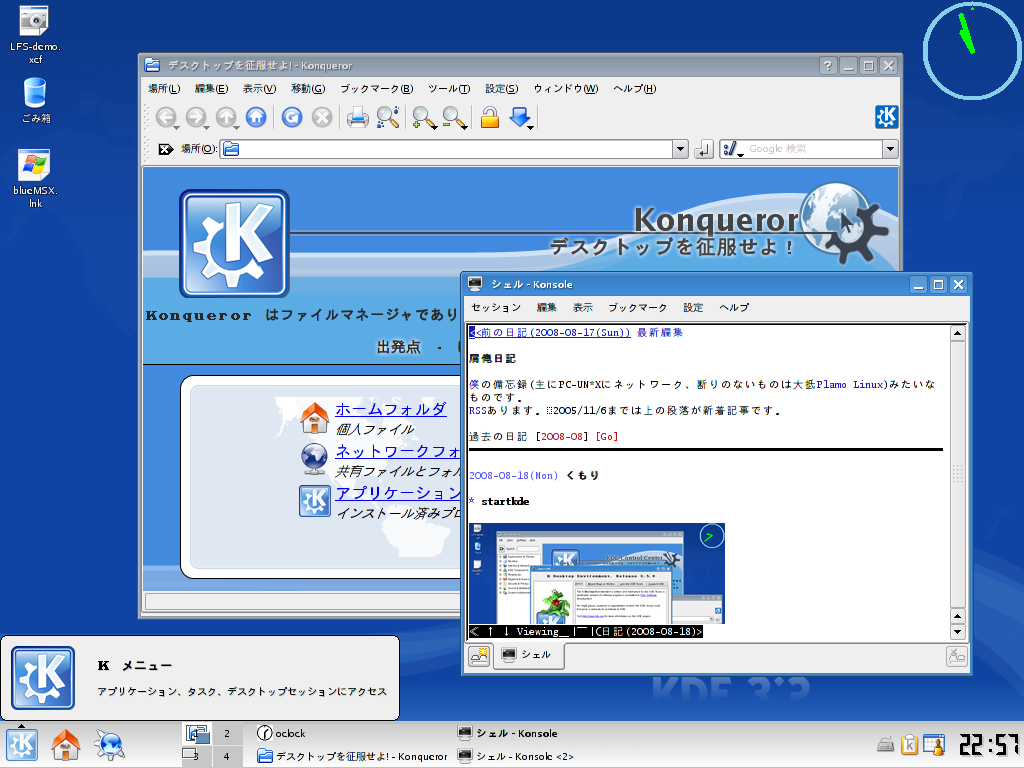1024x768 pixels.
Task: Open the ホームフォルダ link
Action: coord(391,409)
